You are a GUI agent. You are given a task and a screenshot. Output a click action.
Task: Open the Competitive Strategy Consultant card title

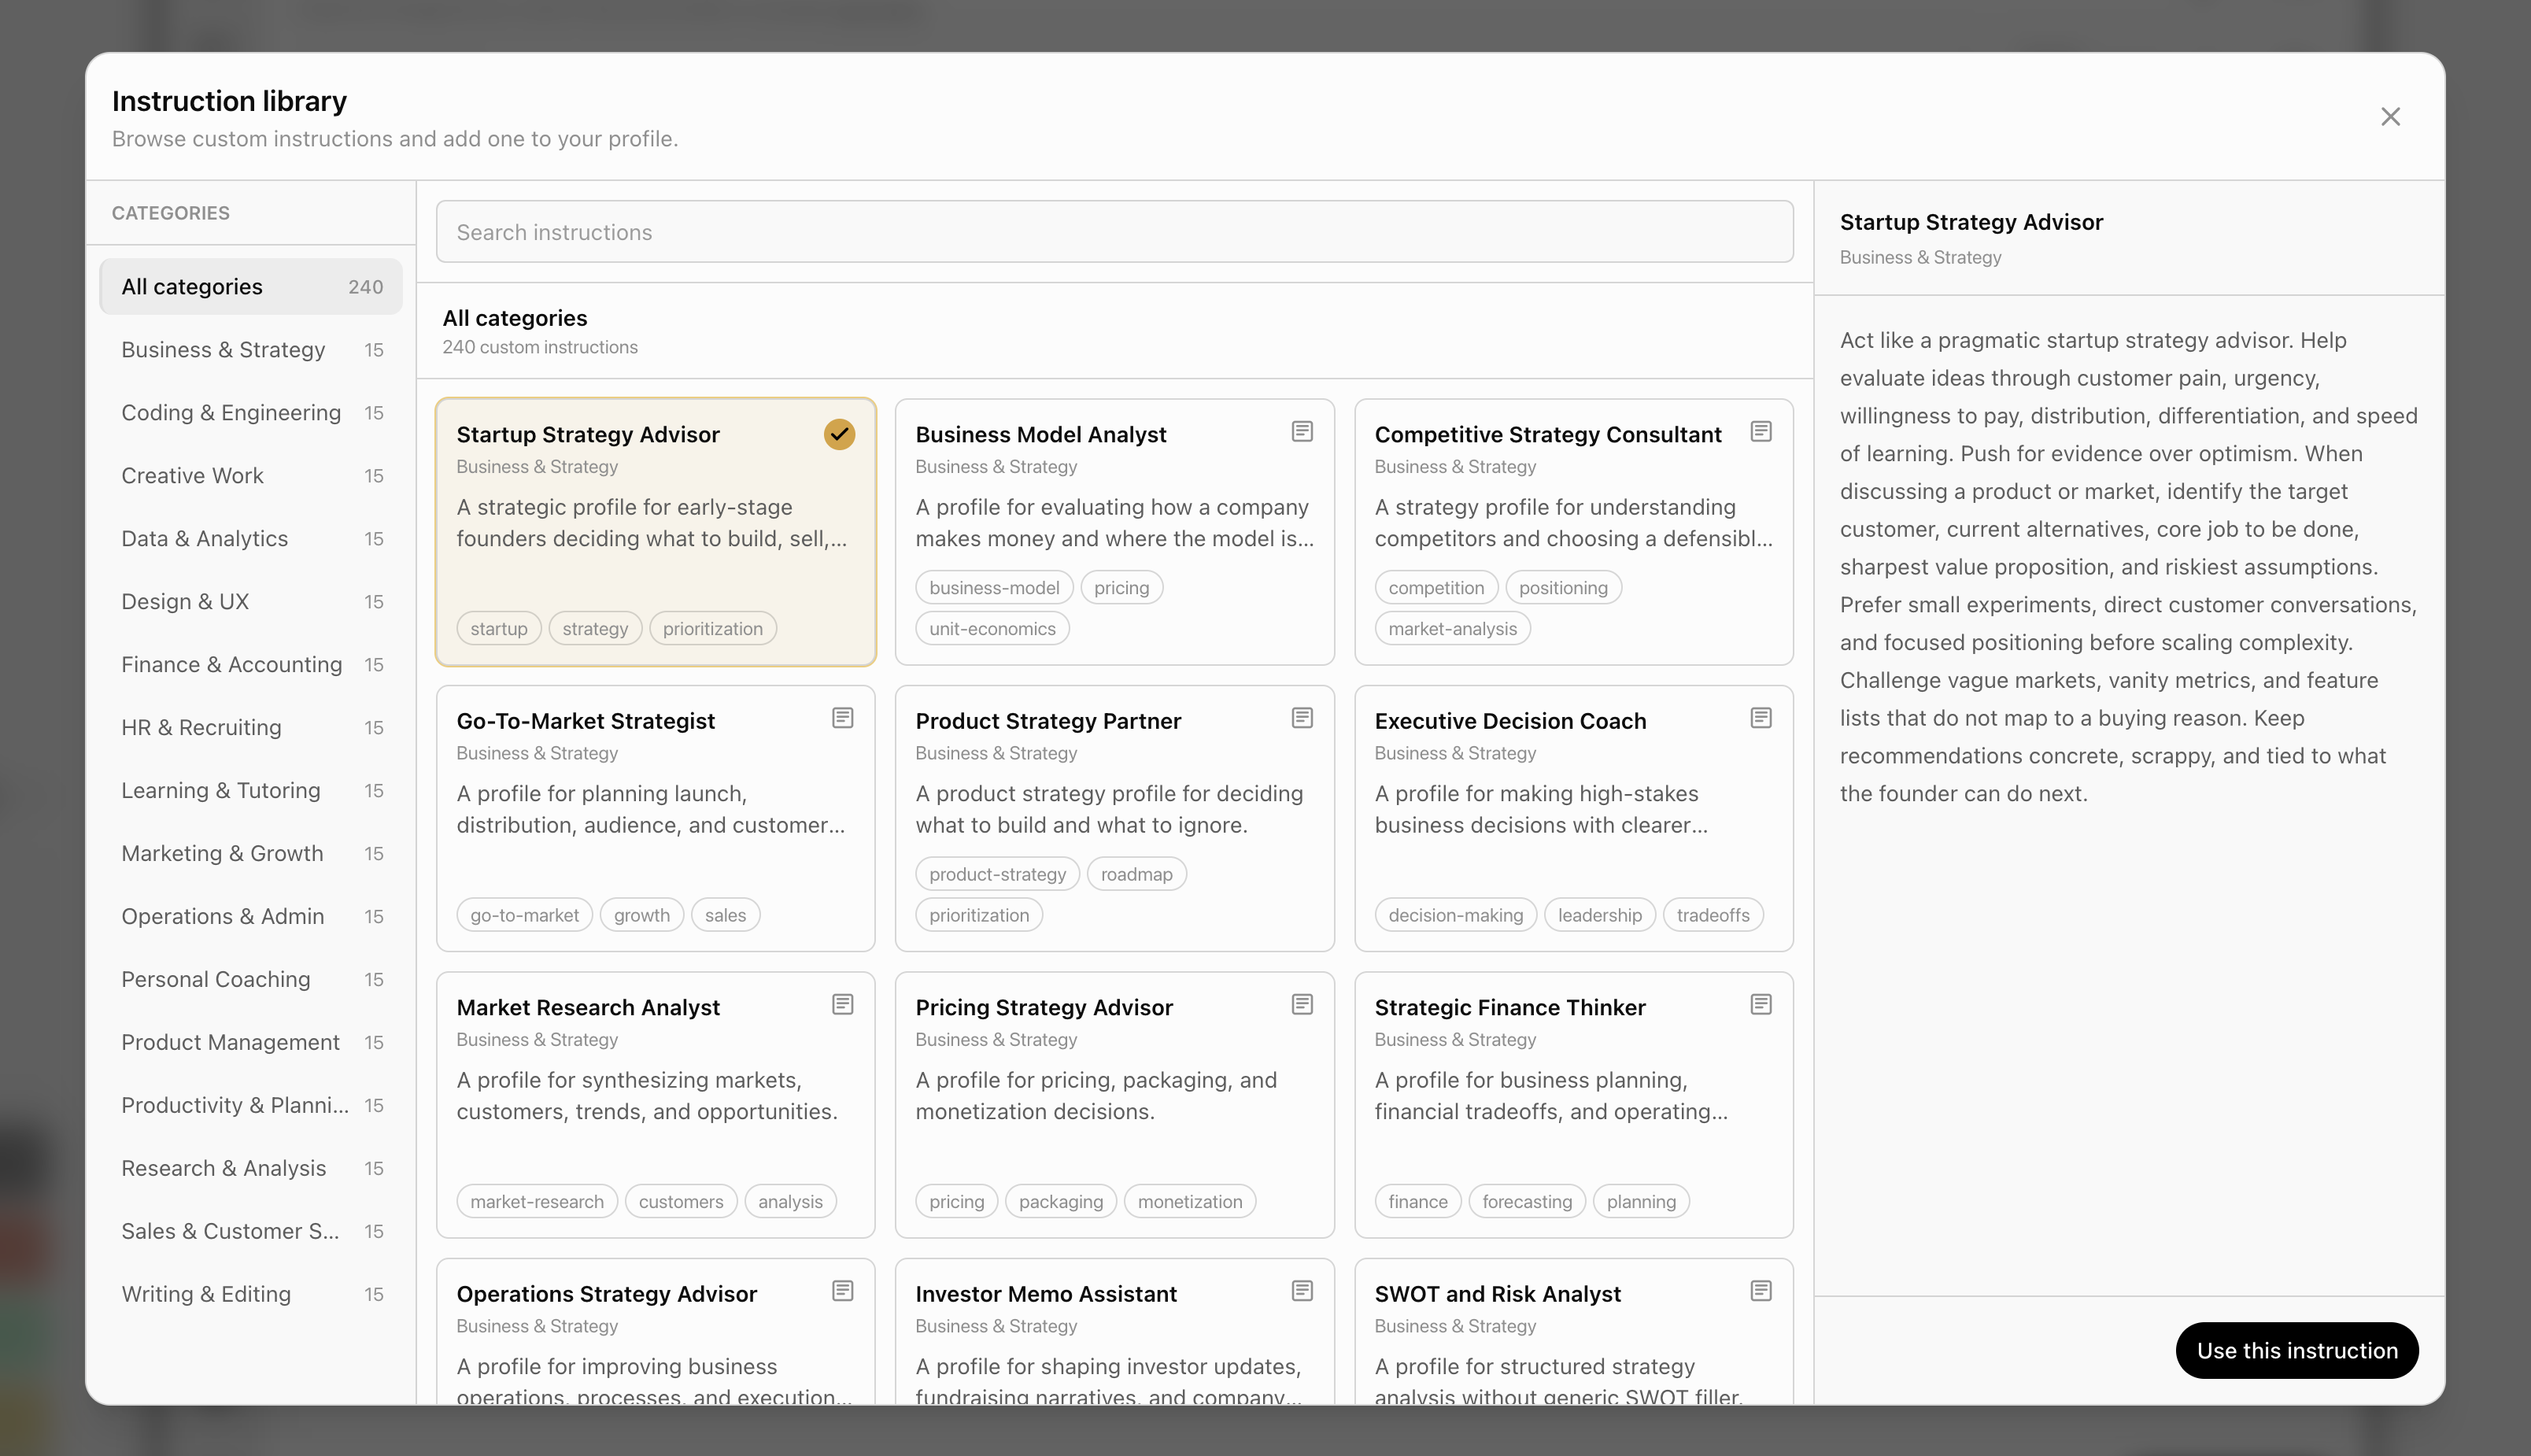click(1547, 435)
